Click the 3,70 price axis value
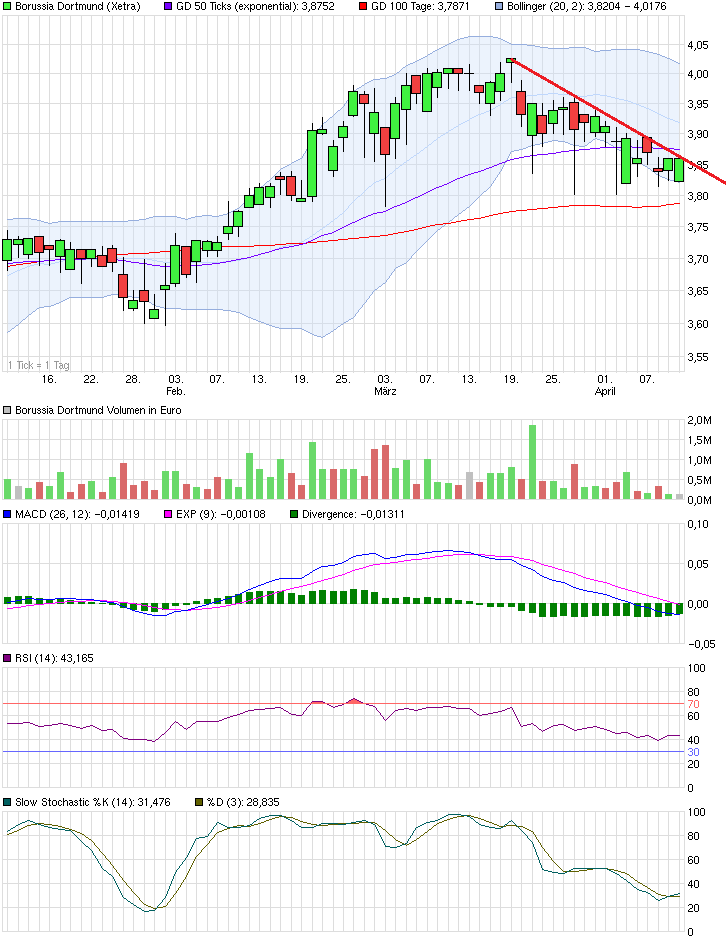Image resolution: width=726 pixels, height=940 pixels. pyautogui.click(x=698, y=259)
